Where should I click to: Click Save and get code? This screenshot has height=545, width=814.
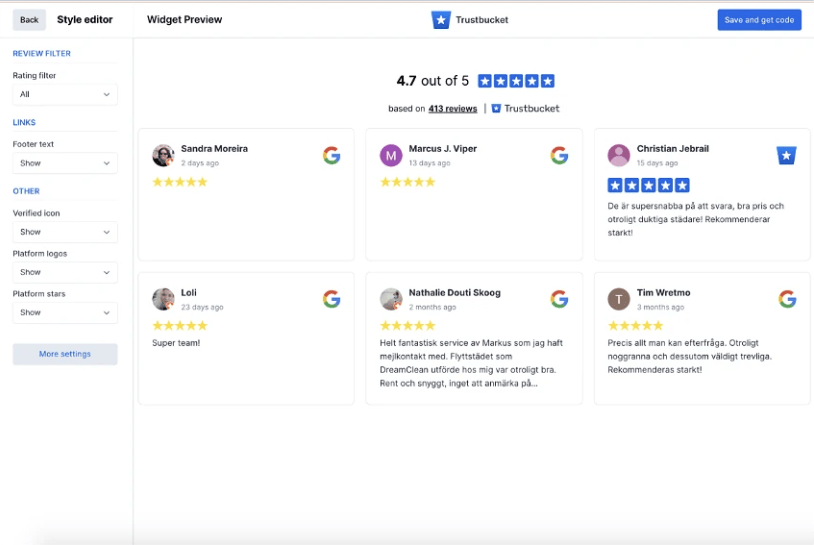(x=759, y=20)
